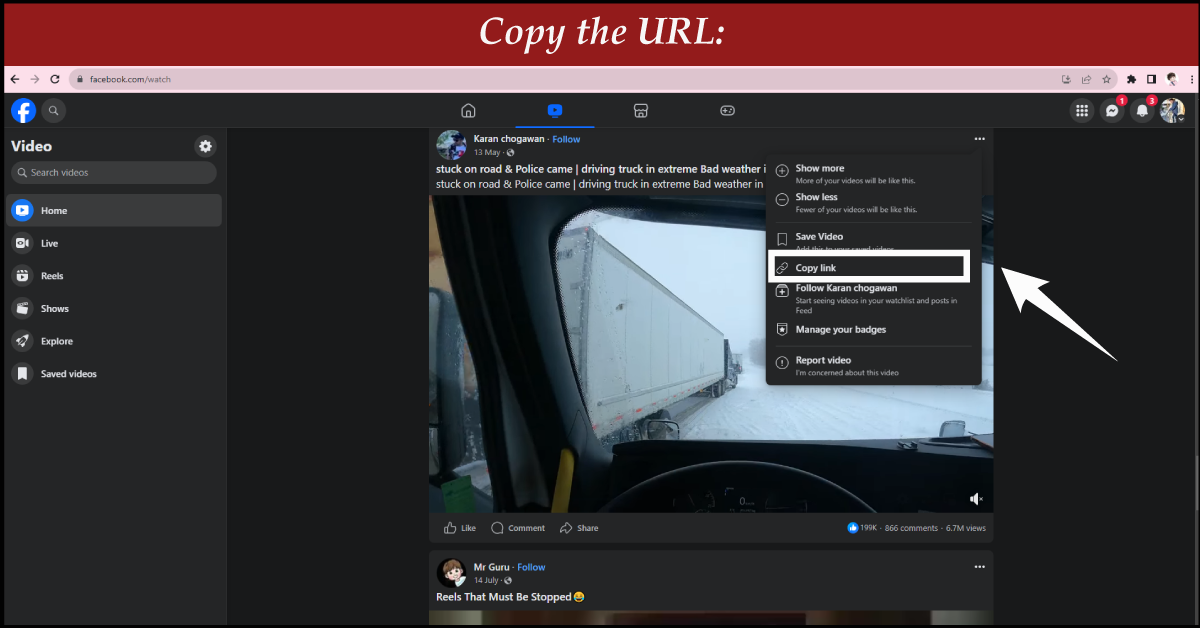Open the Facebook Messenger icon
This screenshot has width=1200, height=628.
1112,111
